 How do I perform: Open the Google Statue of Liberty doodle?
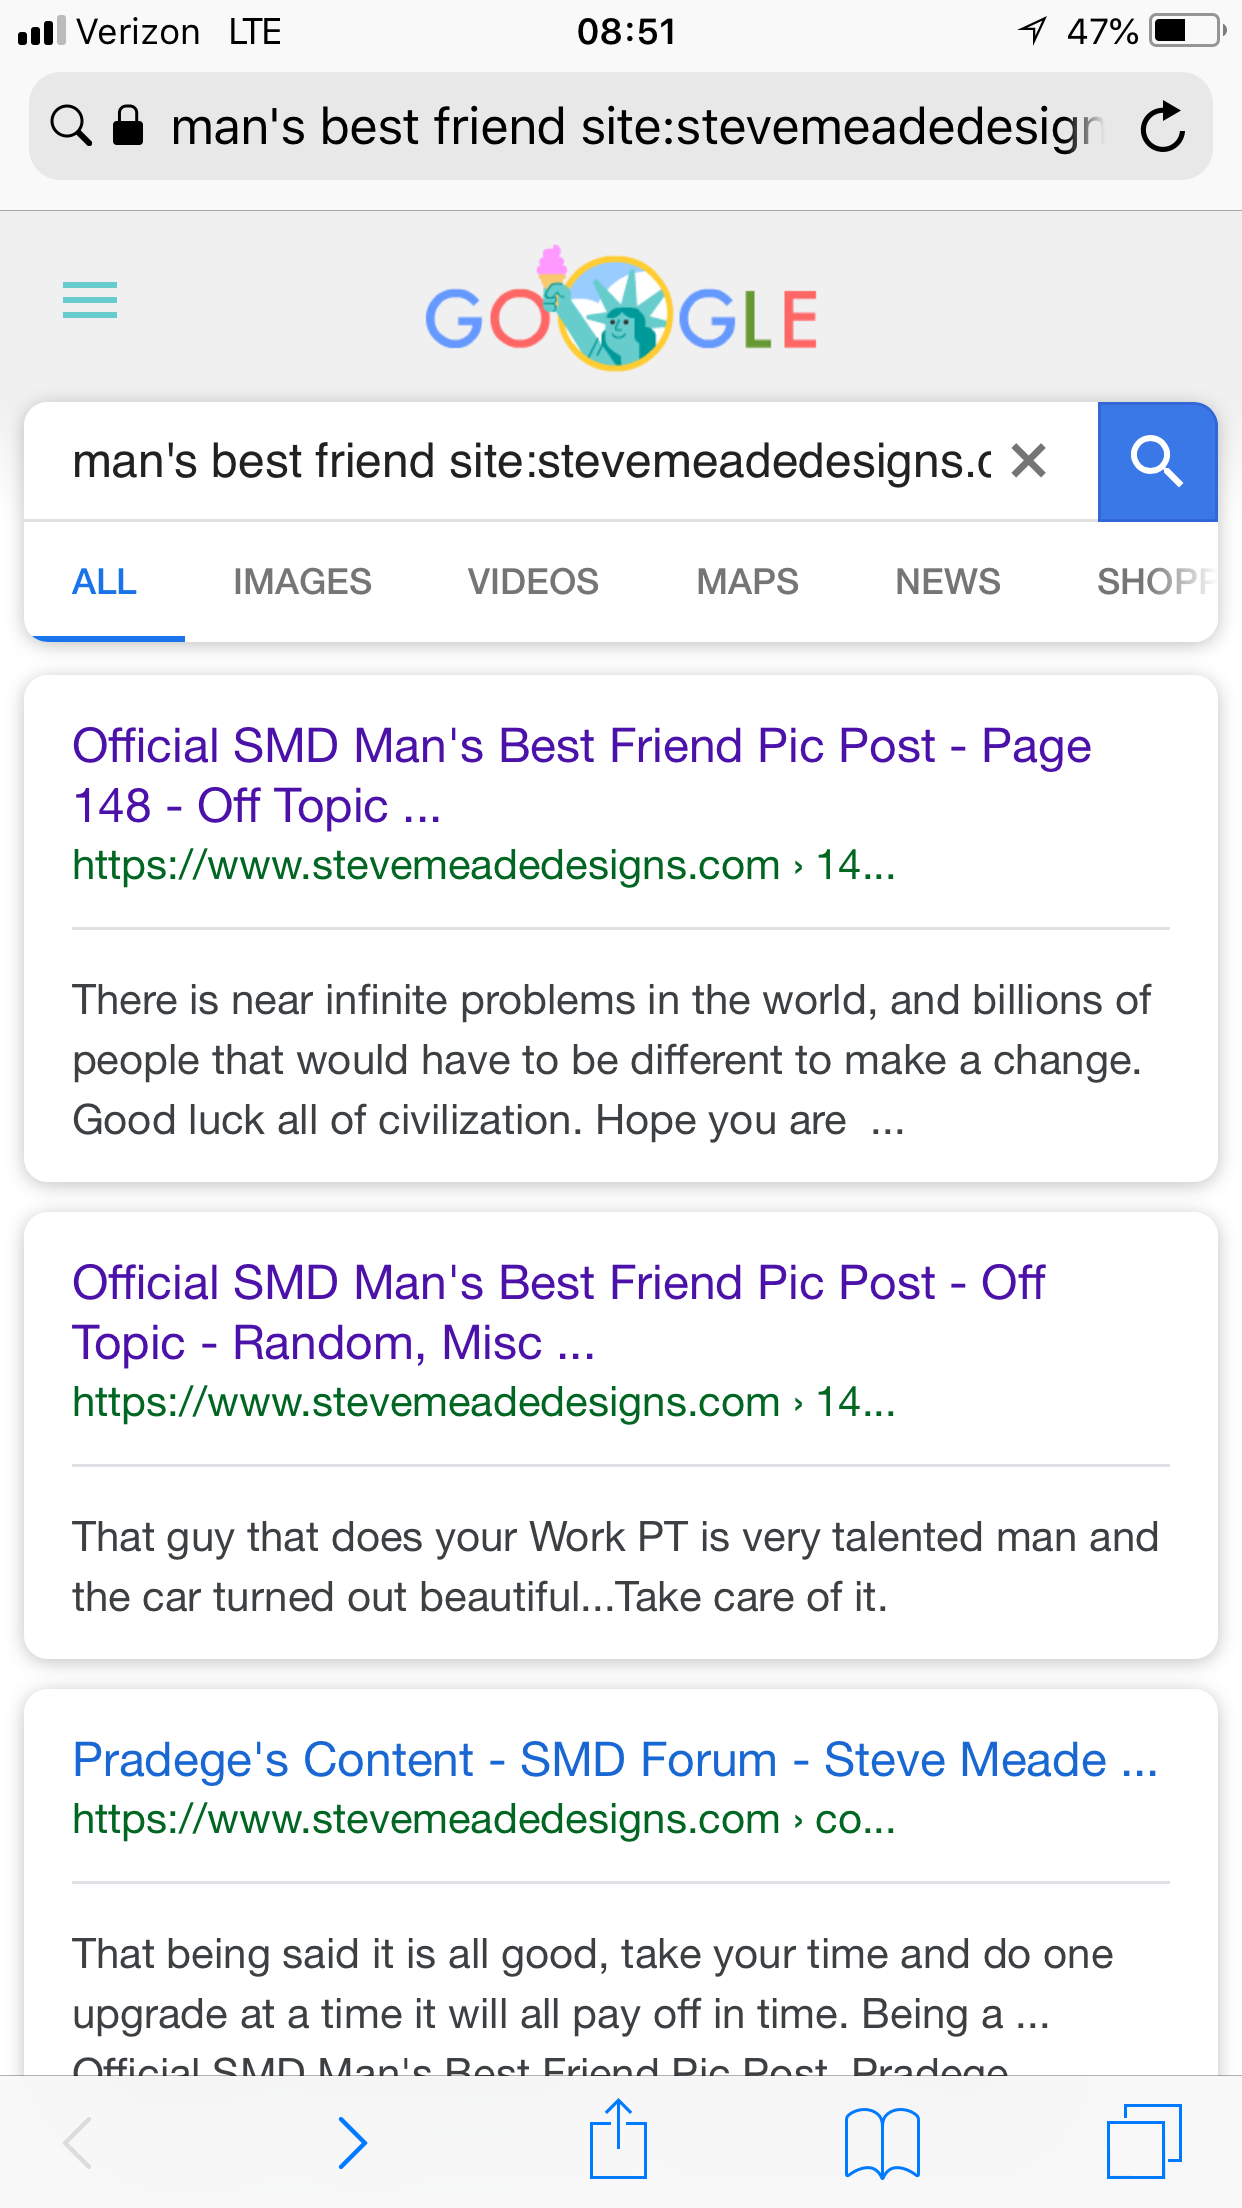point(621,309)
